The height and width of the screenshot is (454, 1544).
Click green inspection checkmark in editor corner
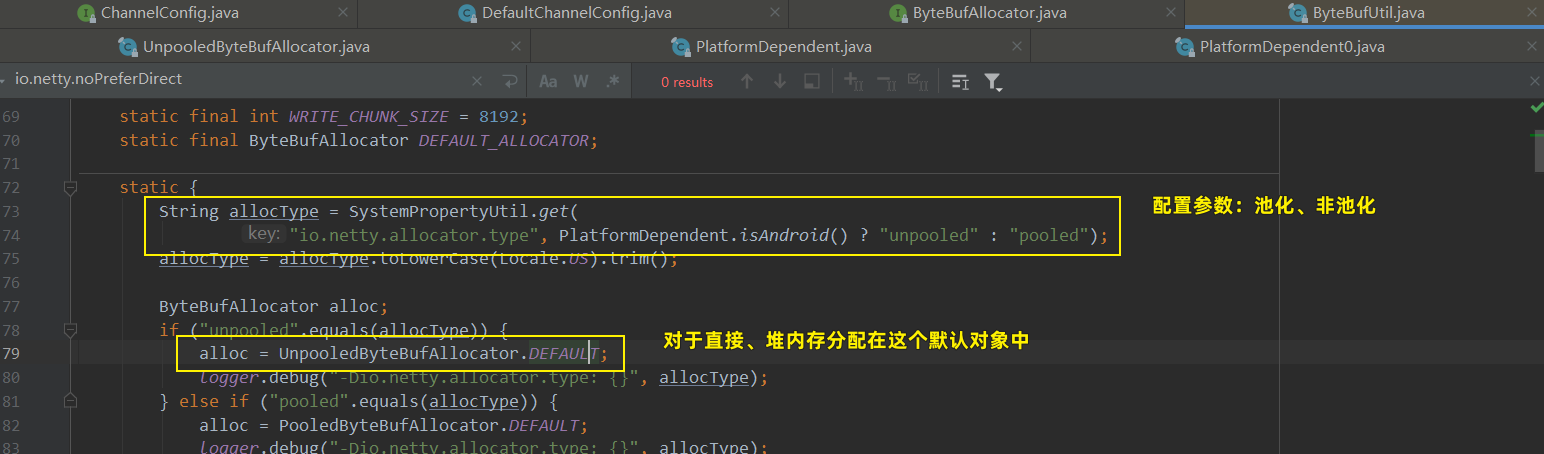pos(1536,107)
